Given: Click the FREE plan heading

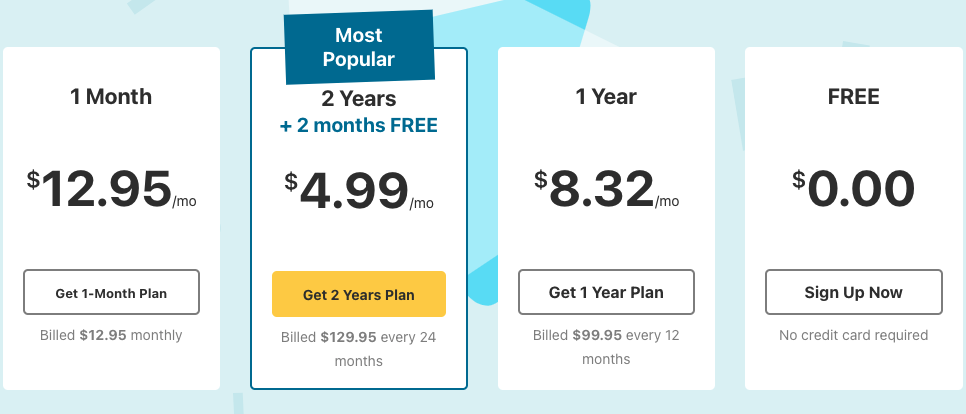Looking at the screenshot, I should click(853, 97).
